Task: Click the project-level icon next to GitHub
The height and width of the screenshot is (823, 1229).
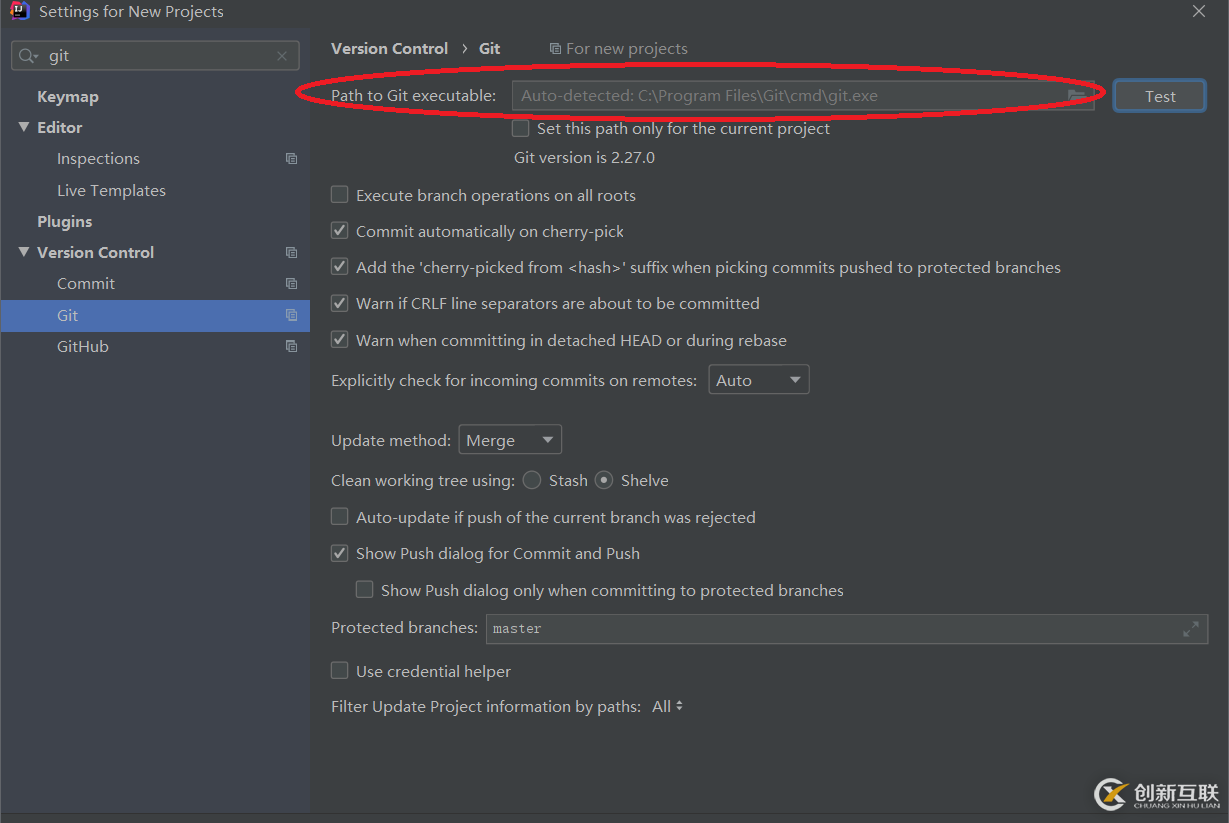Action: 291,346
